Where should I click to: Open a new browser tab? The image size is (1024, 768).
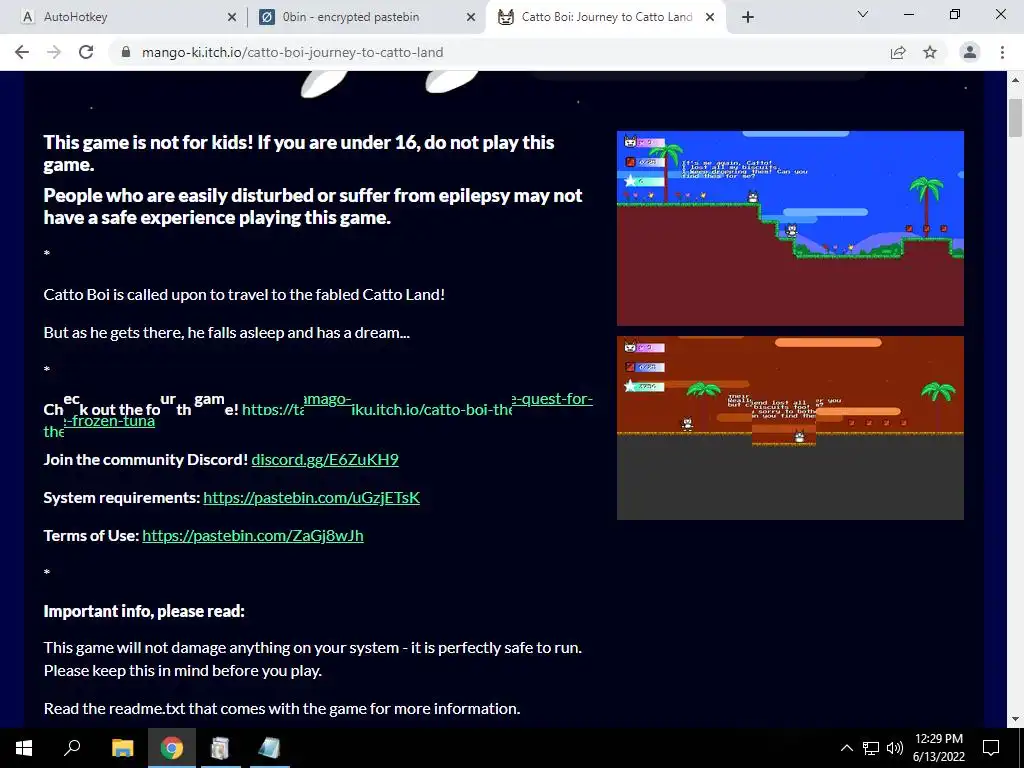pyautogui.click(x=748, y=17)
